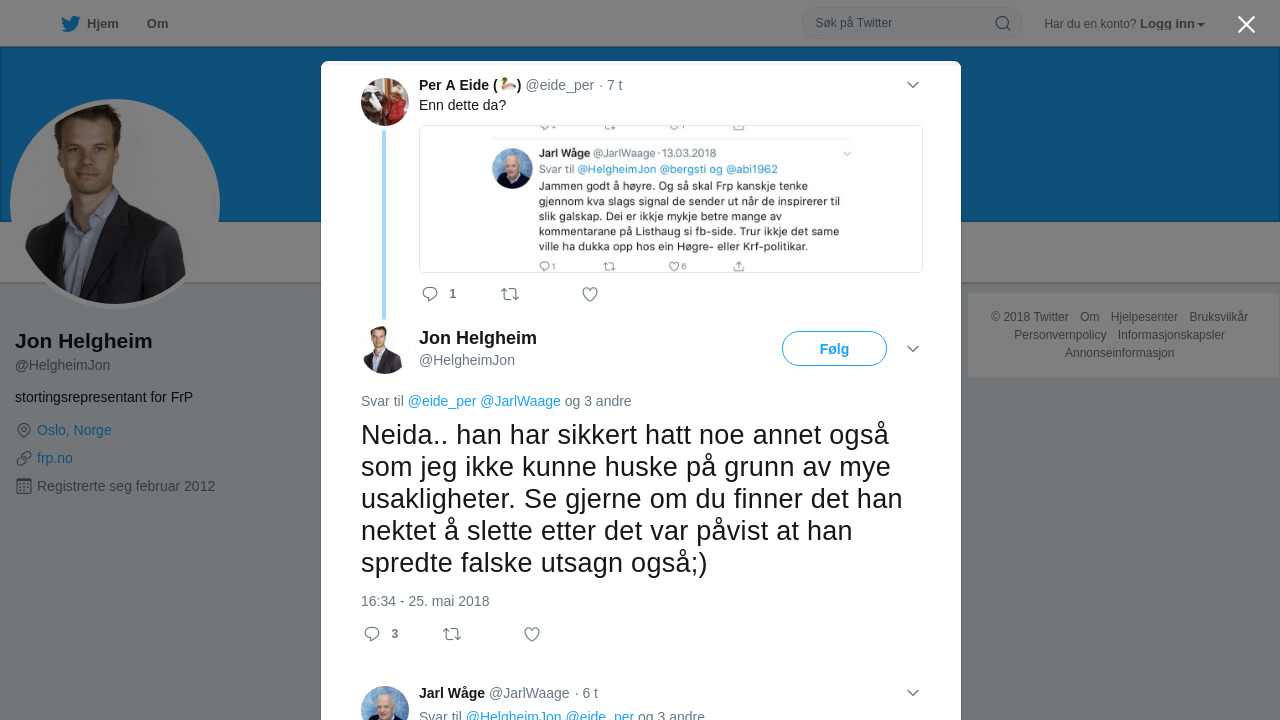The width and height of the screenshot is (1280, 720).
Task: Reply to Per A Eide's tweet
Action: coord(430,294)
